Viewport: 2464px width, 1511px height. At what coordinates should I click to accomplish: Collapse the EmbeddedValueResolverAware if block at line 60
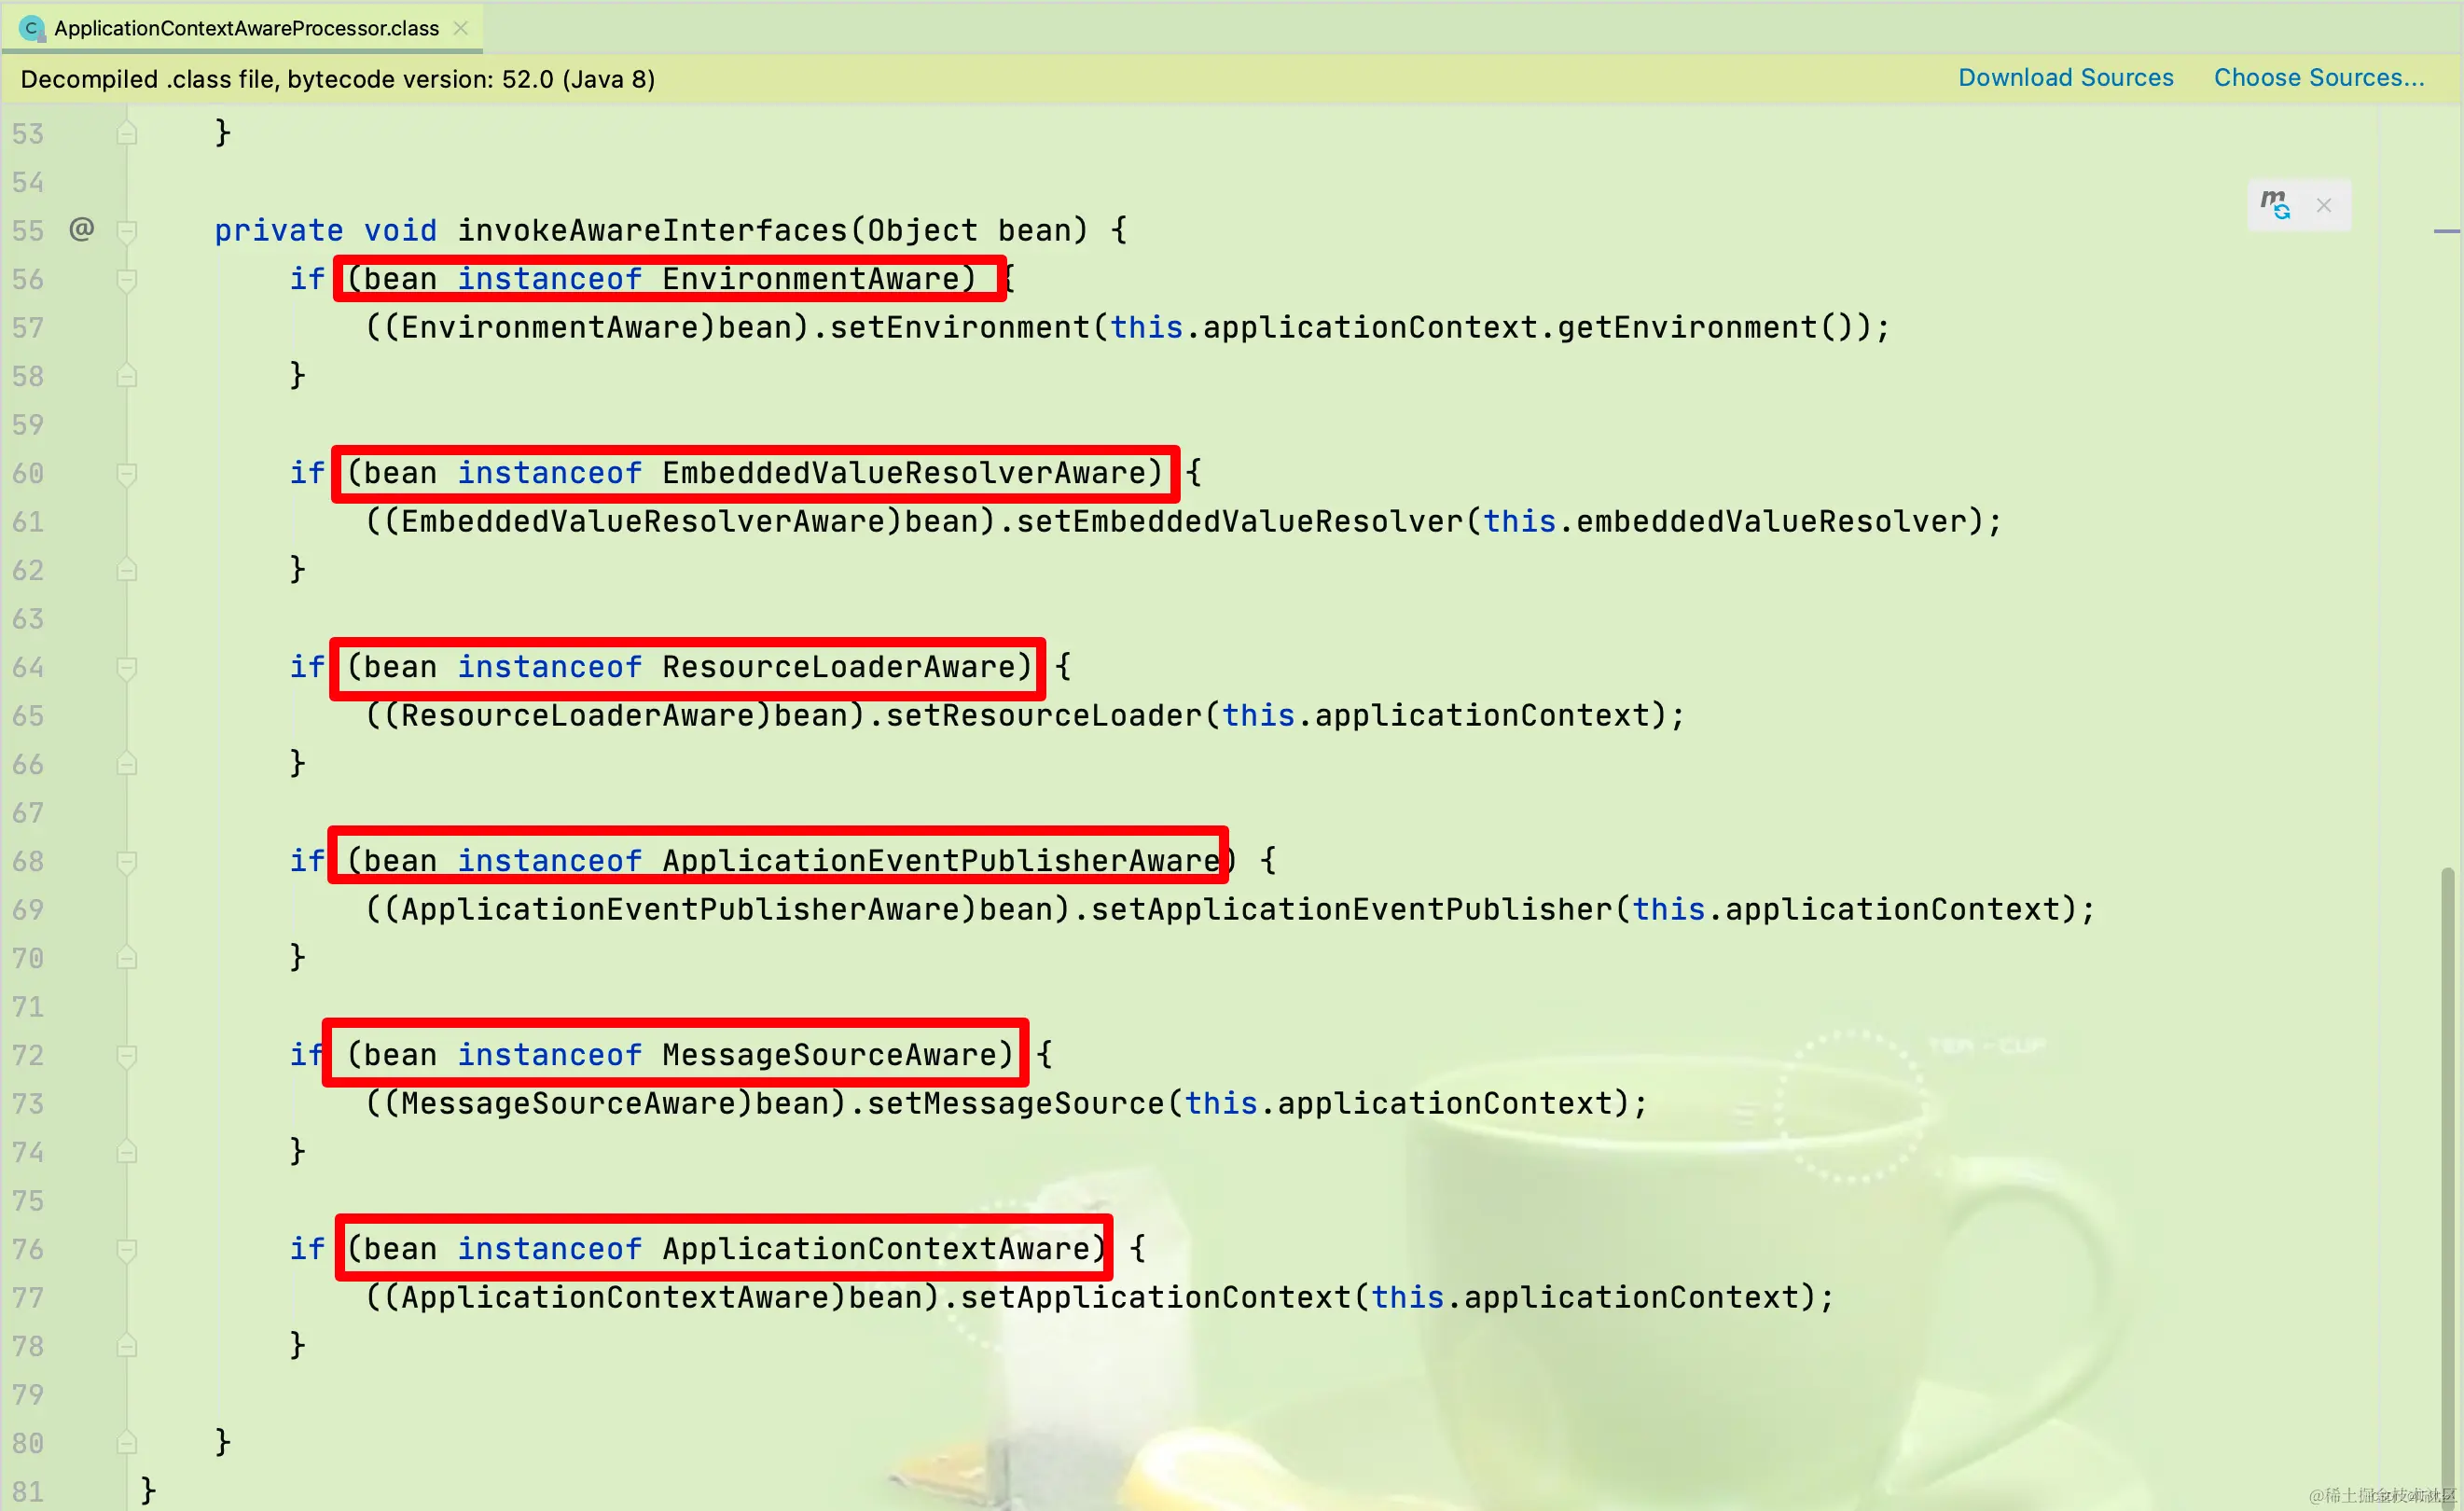tap(127, 474)
